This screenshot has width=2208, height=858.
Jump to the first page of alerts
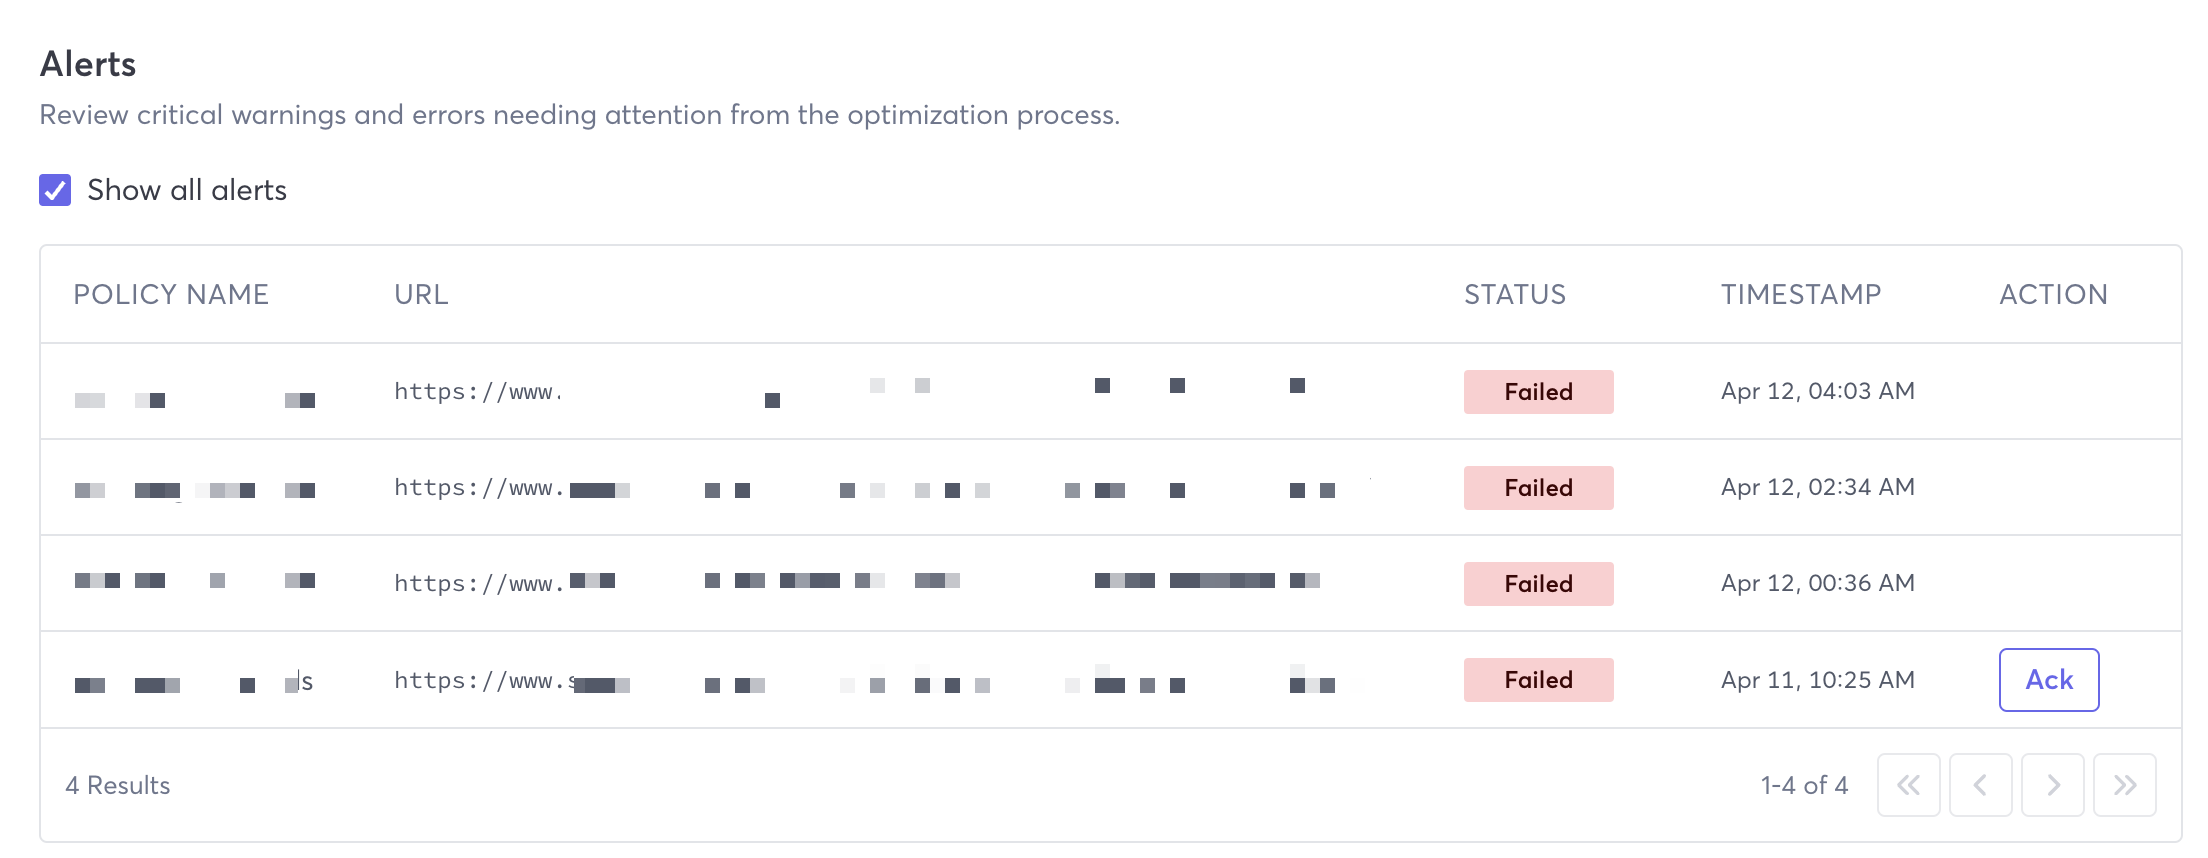[x=1908, y=785]
